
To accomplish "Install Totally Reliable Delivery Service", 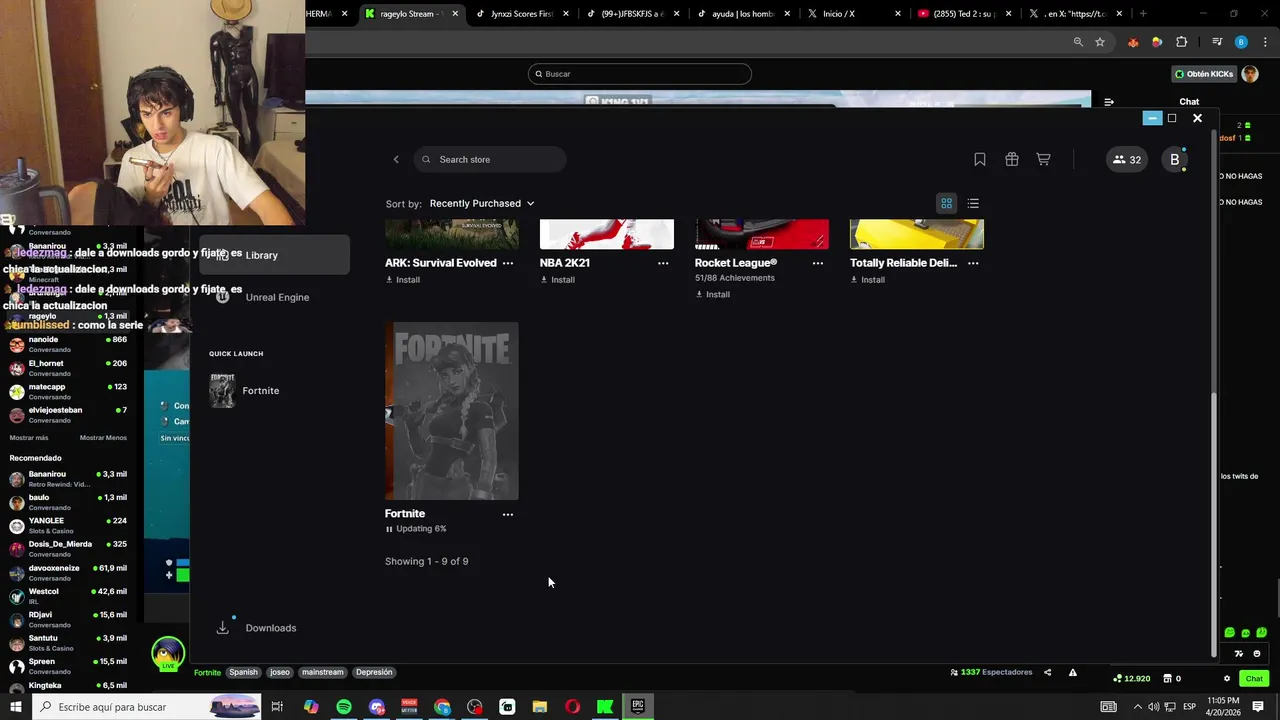I will pyautogui.click(x=868, y=280).
